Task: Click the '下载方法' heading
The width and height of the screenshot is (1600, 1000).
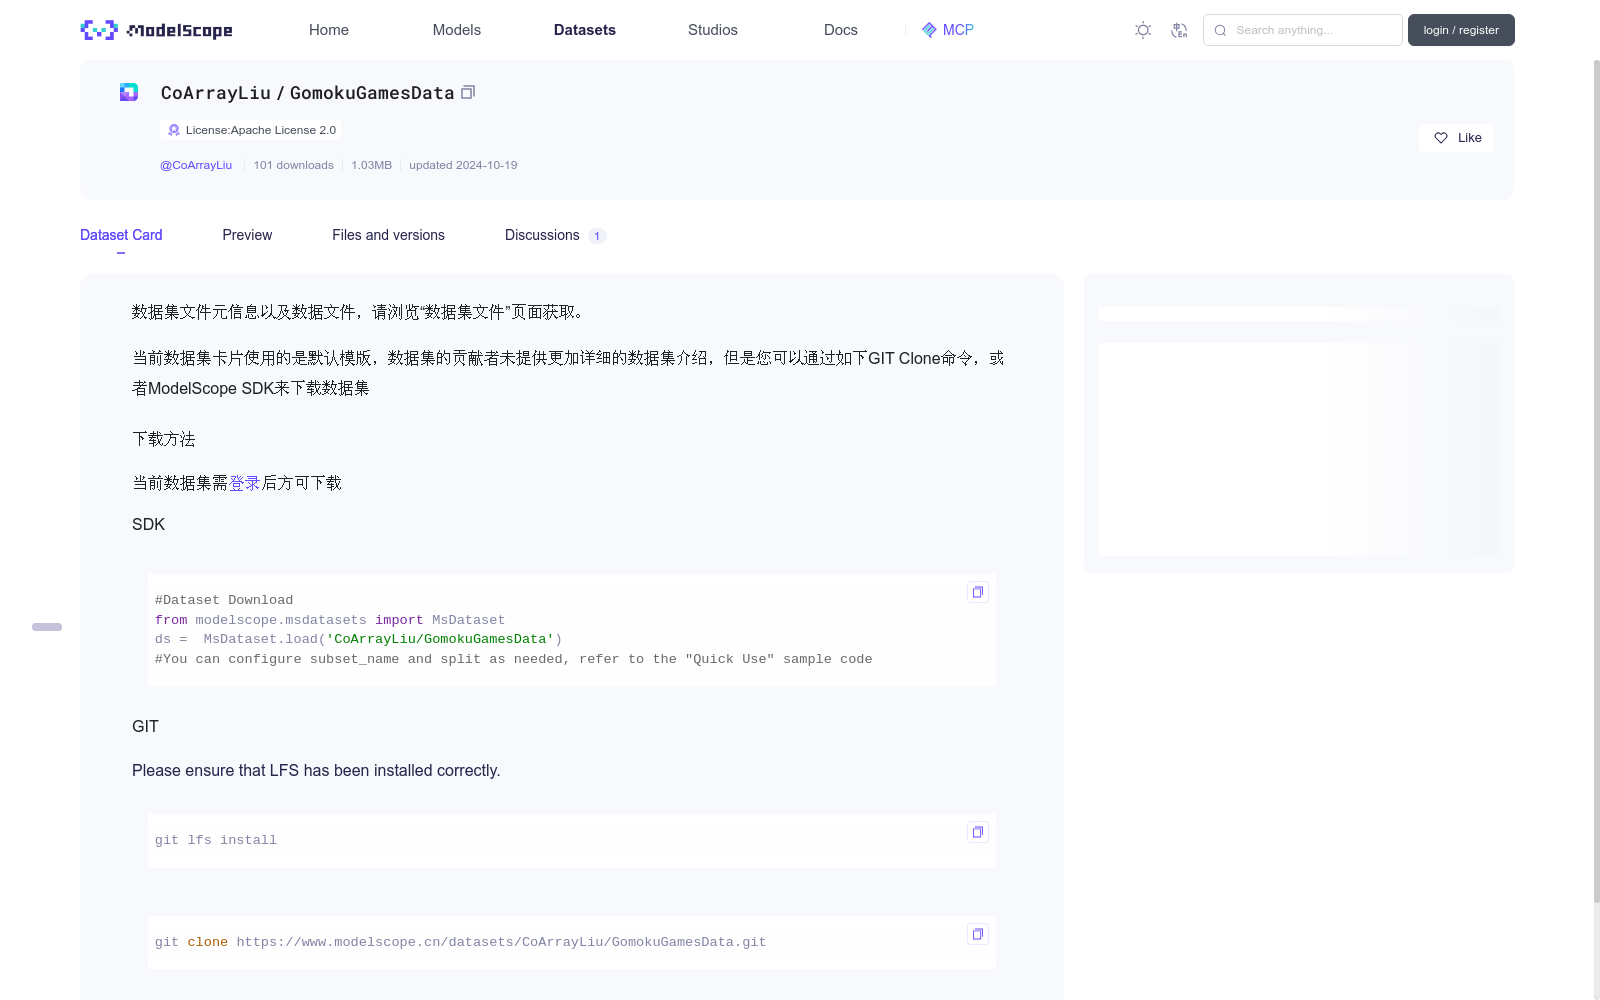Action: (x=164, y=439)
